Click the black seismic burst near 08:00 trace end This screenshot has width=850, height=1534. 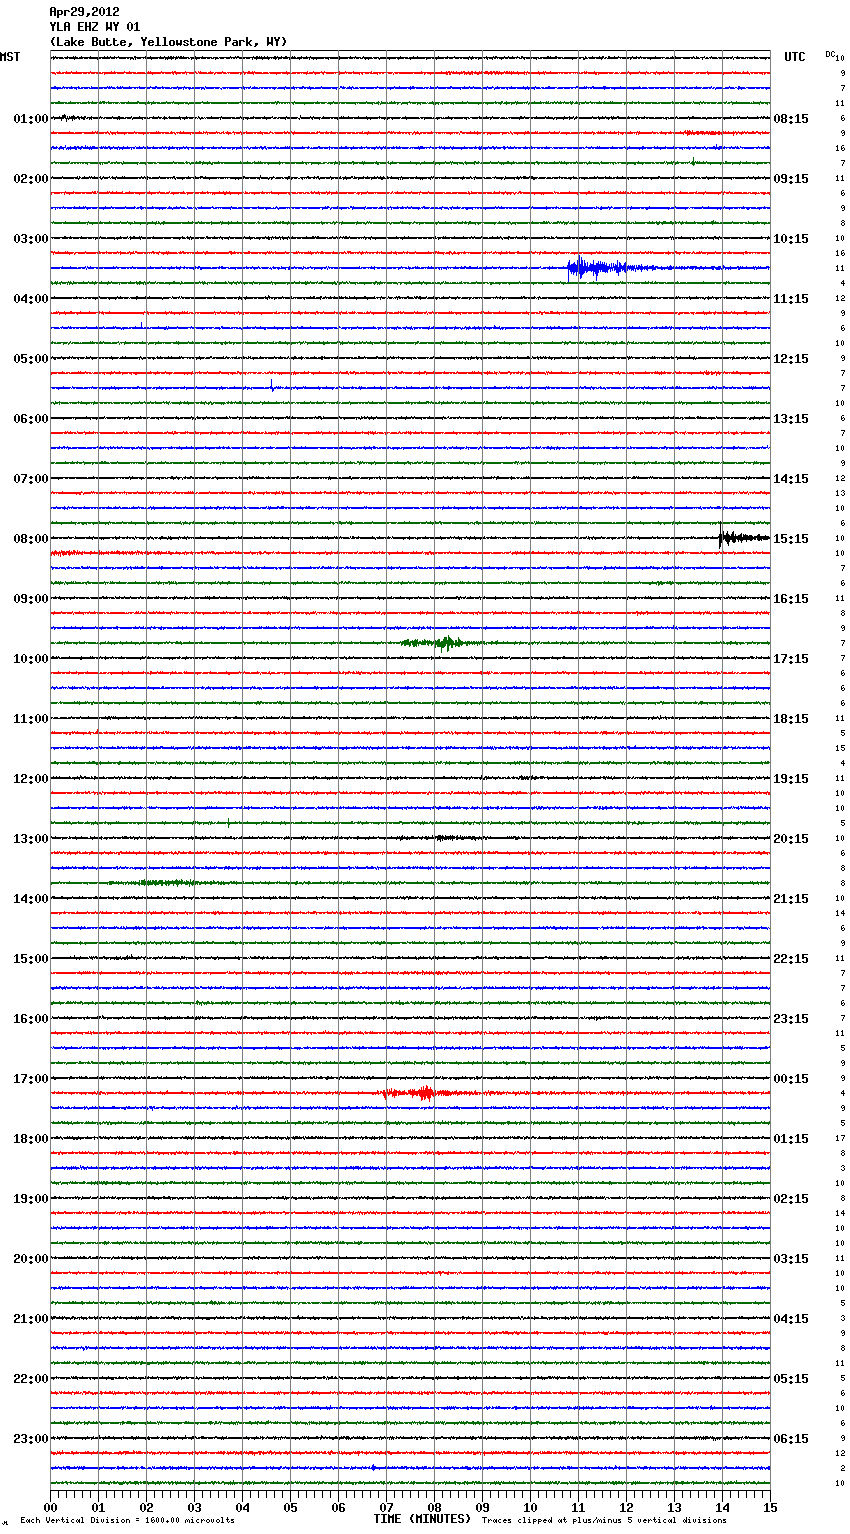pyautogui.click(x=743, y=538)
